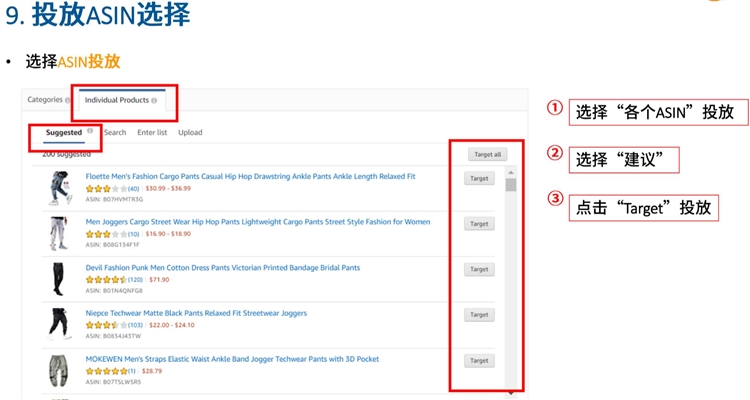Click the Niepce Techwear pants thumbnail
This screenshot has width=750, height=400.
pyautogui.click(x=59, y=324)
